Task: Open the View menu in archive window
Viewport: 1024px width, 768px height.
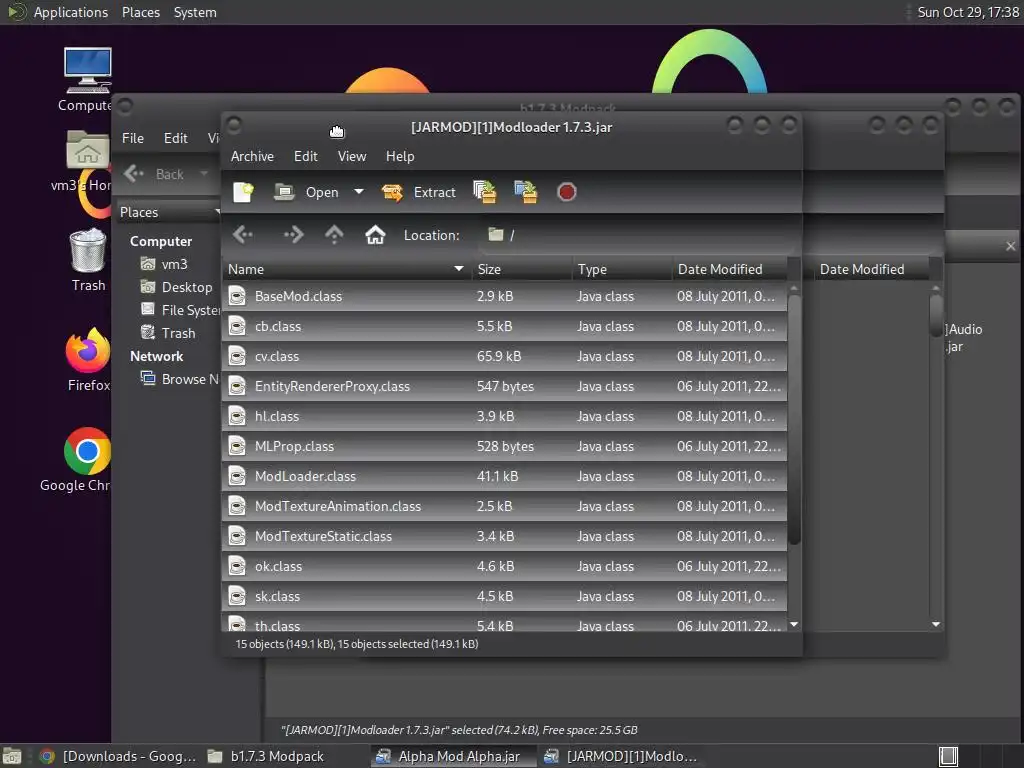Action: tap(352, 156)
